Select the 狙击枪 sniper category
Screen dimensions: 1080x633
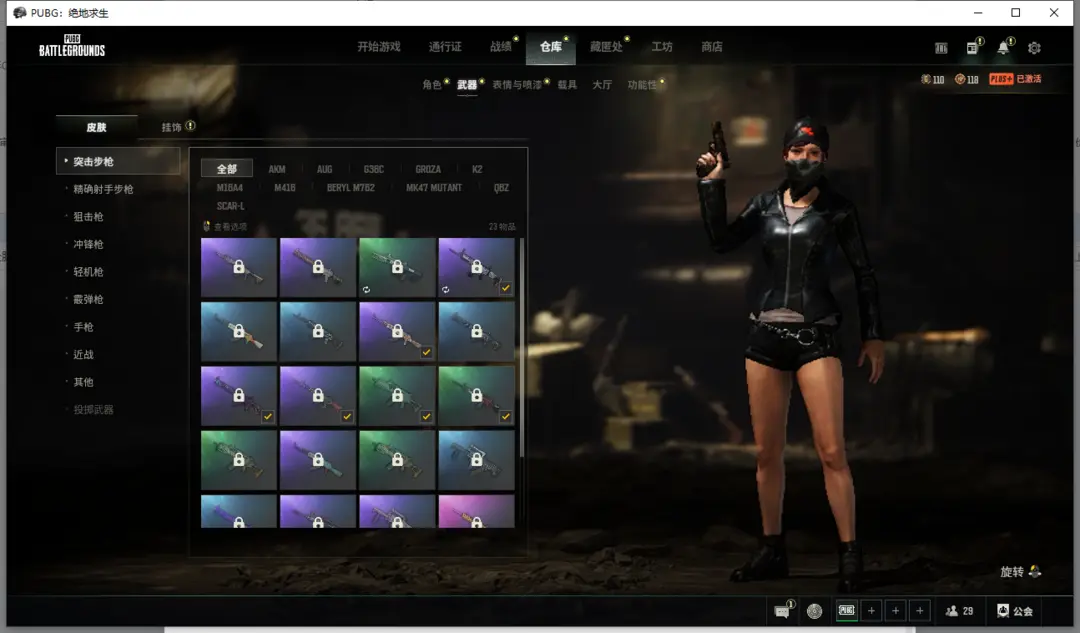coord(88,217)
